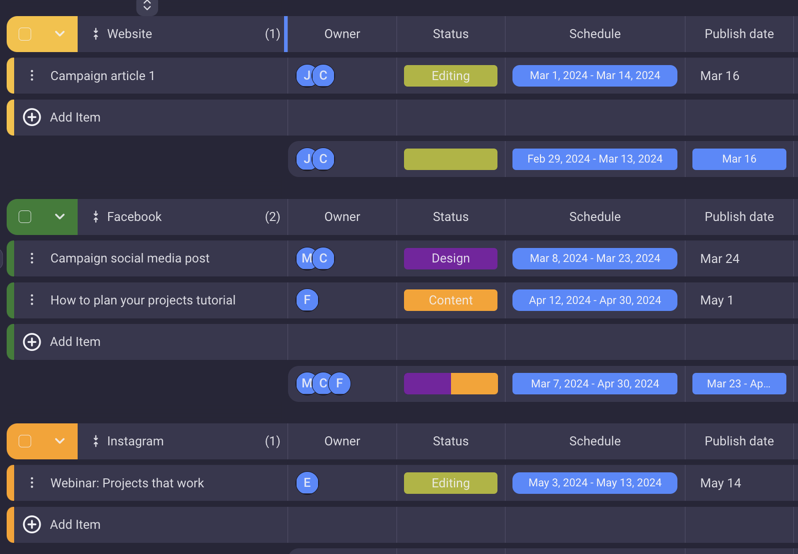Collapse the Website group with chevron
Image resolution: width=798 pixels, height=554 pixels.
60,34
